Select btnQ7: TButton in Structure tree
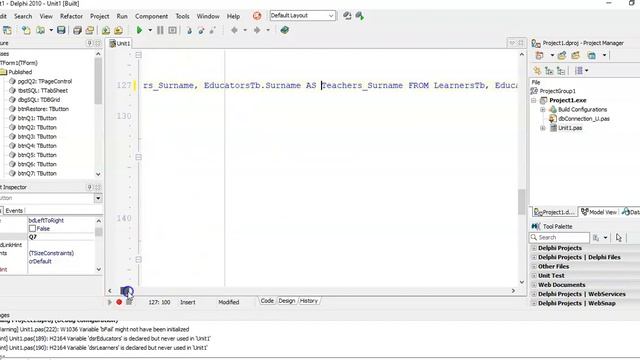This screenshot has height=360, width=640. [37, 173]
